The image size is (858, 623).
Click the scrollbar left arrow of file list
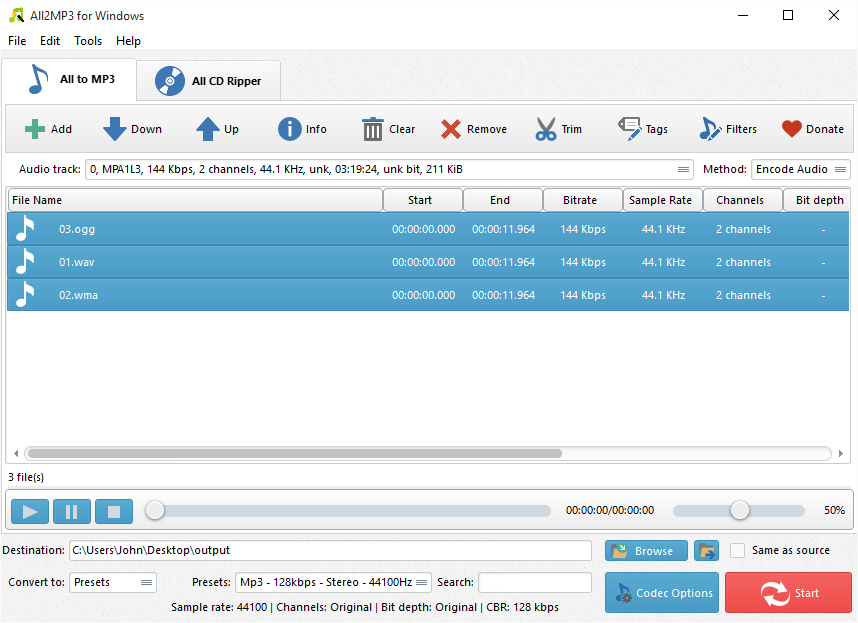16,453
